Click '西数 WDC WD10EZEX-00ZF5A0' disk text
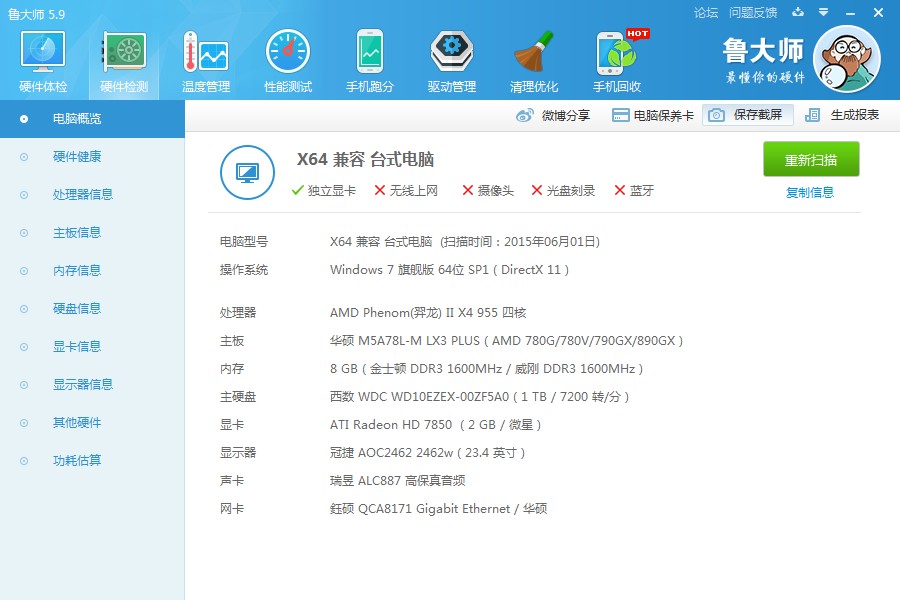This screenshot has height=600, width=900. [x=420, y=397]
